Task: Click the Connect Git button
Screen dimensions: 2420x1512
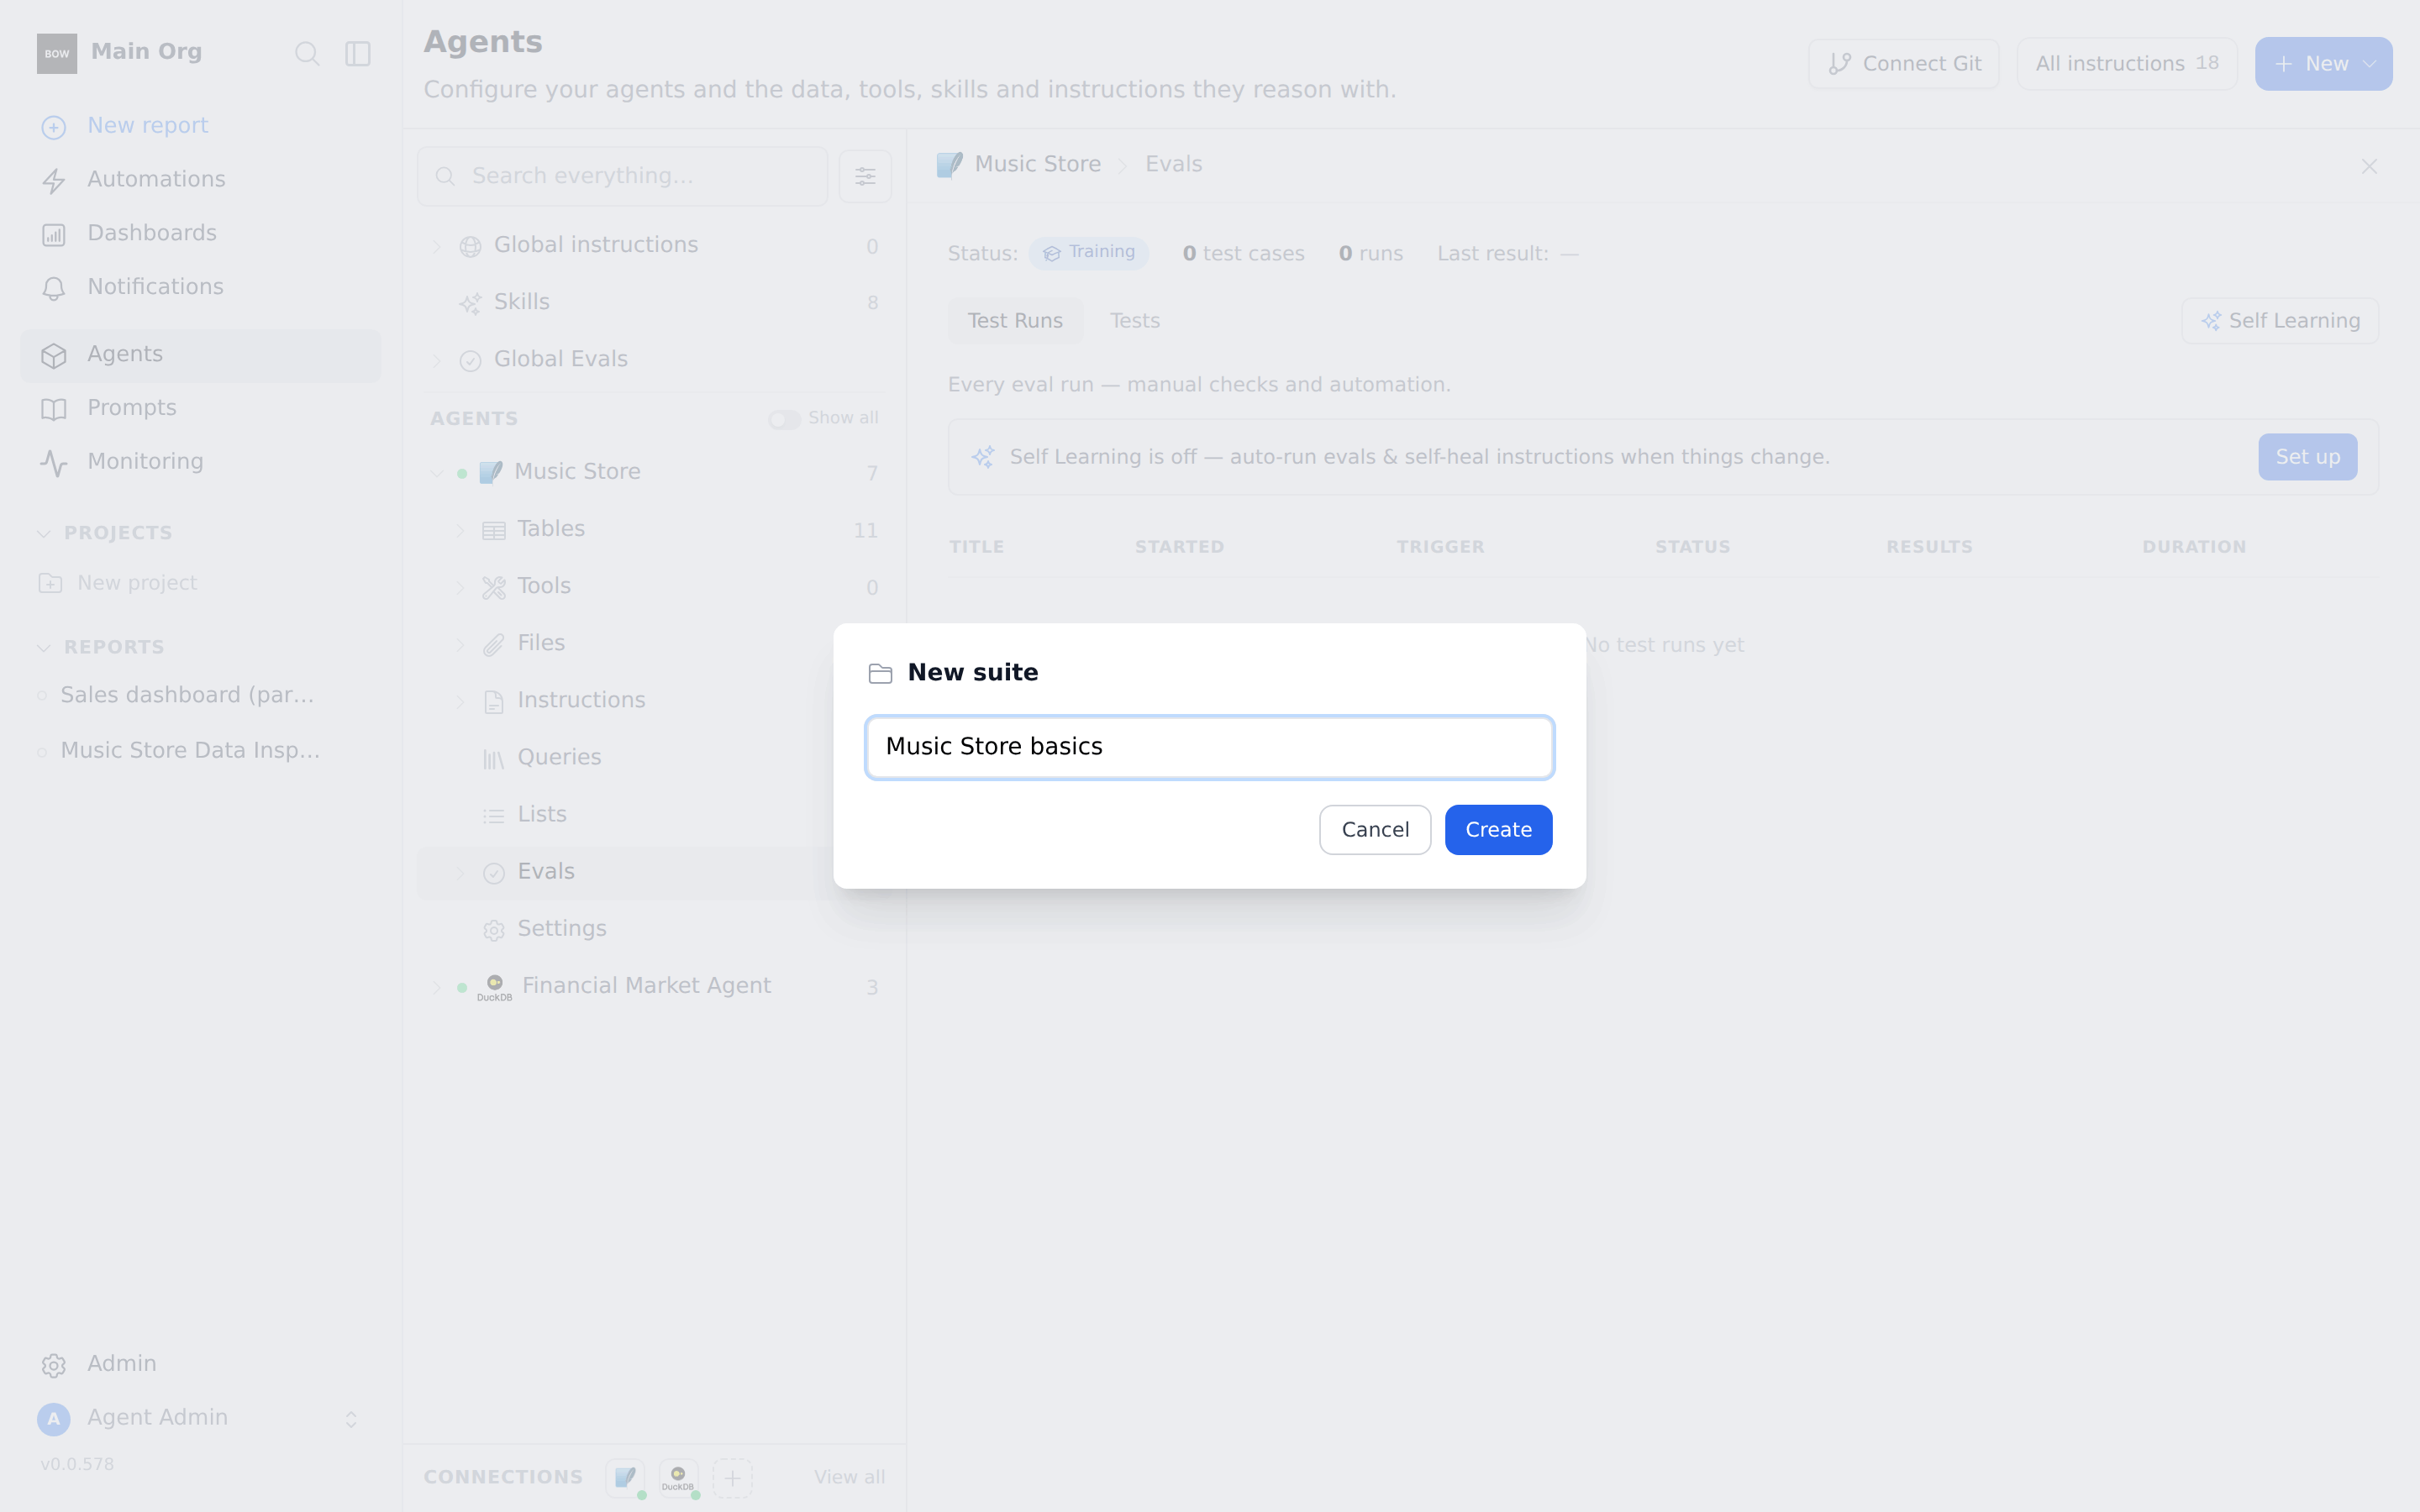Action: pyautogui.click(x=1903, y=64)
